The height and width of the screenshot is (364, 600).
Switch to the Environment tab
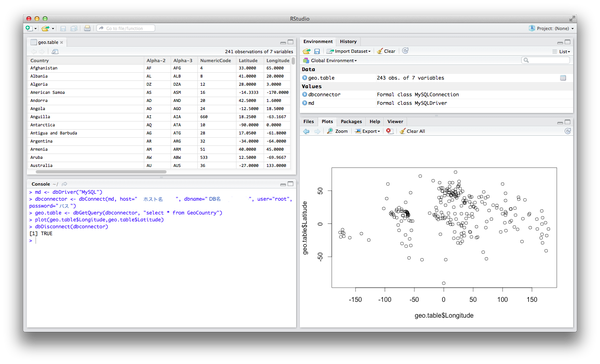click(318, 41)
